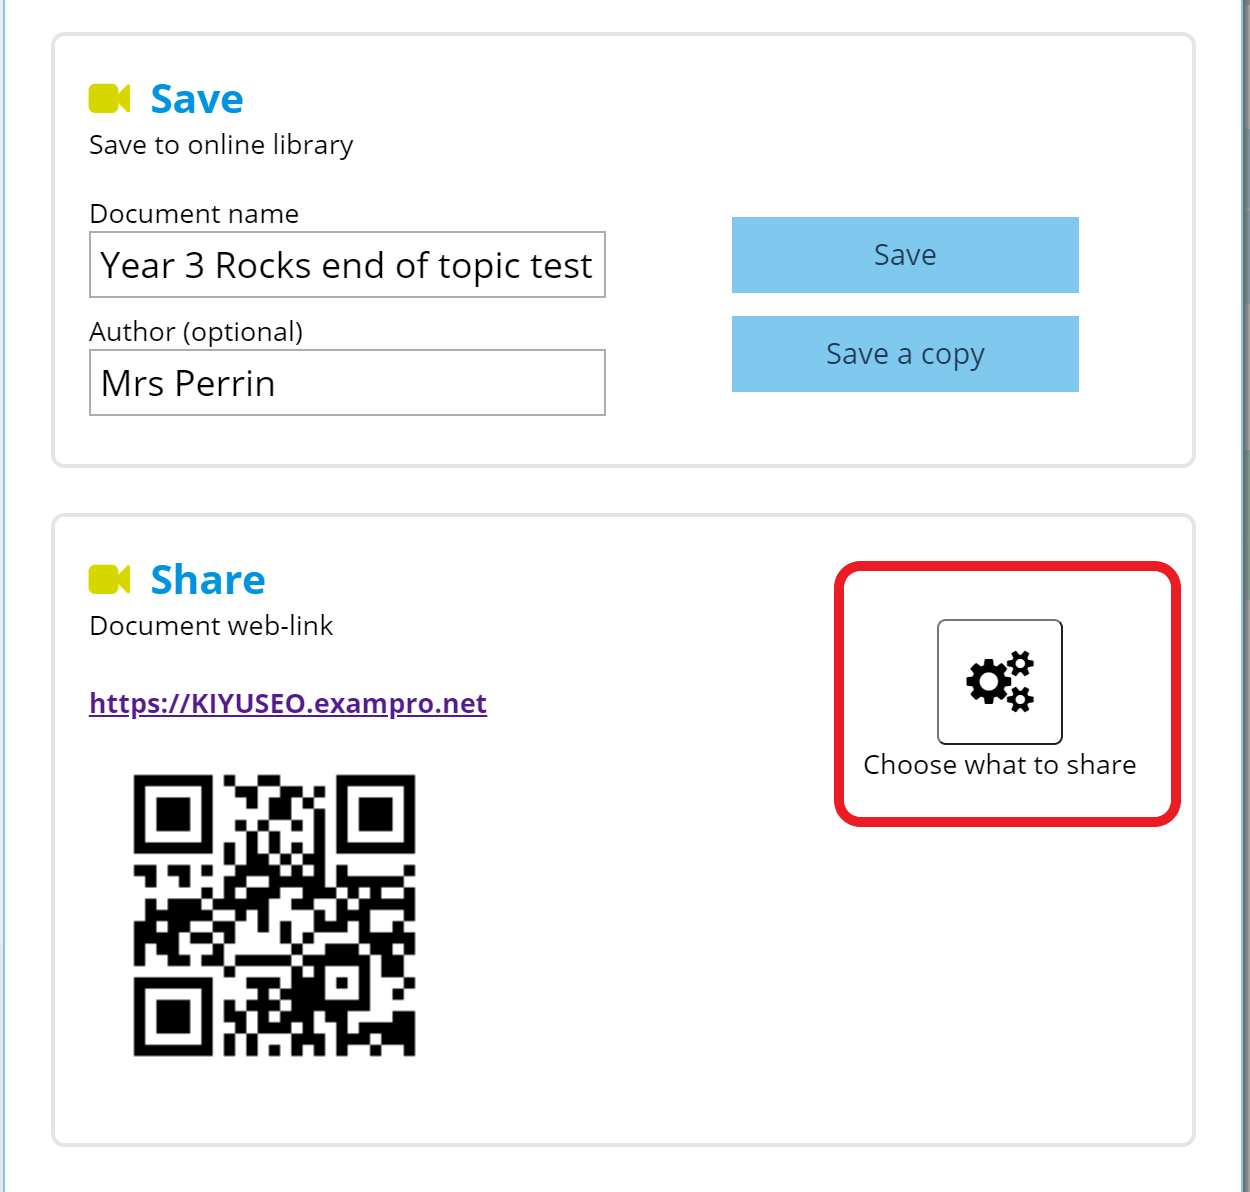The width and height of the screenshot is (1250, 1192).
Task: Click the blue Save section heading
Action: (197, 99)
